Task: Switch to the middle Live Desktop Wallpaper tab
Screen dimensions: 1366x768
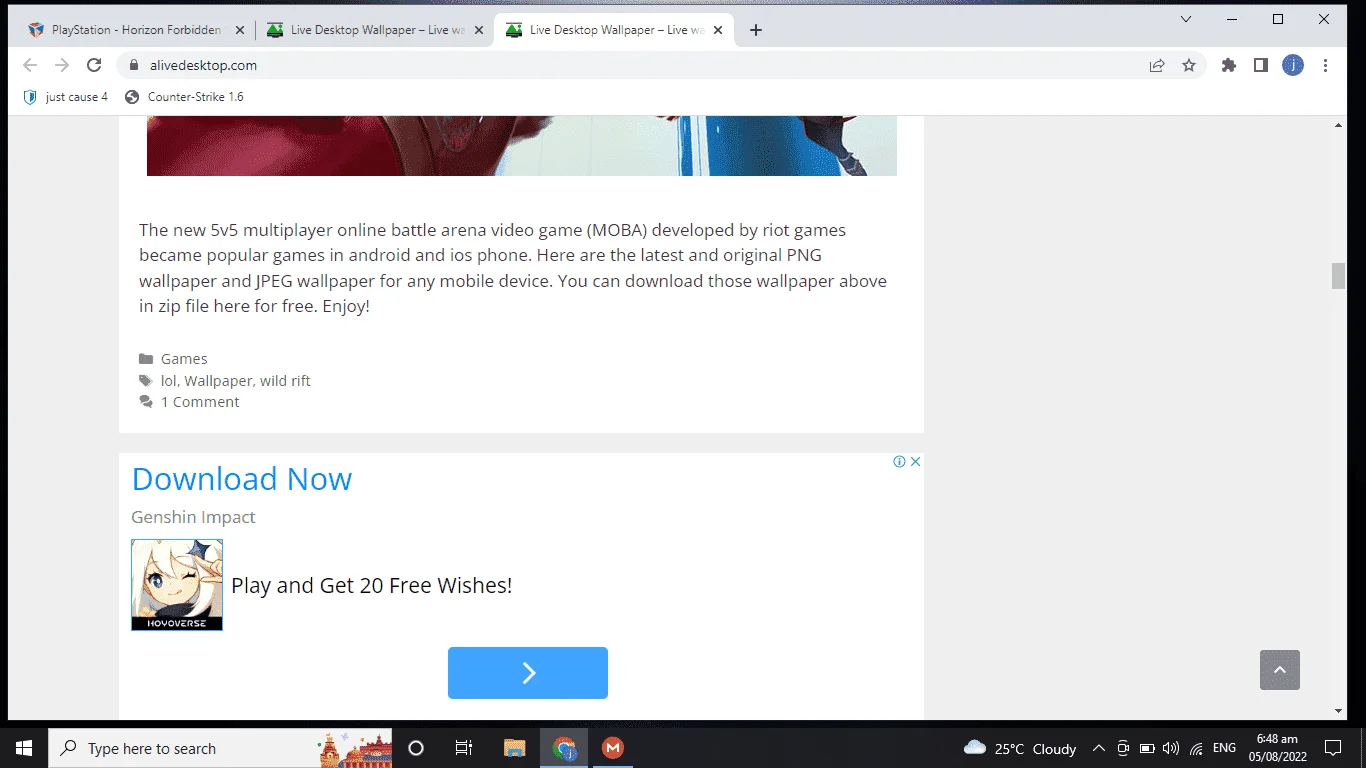Action: (375, 30)
